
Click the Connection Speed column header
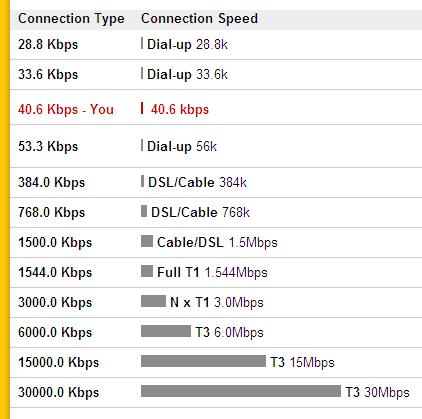[199, 18]
